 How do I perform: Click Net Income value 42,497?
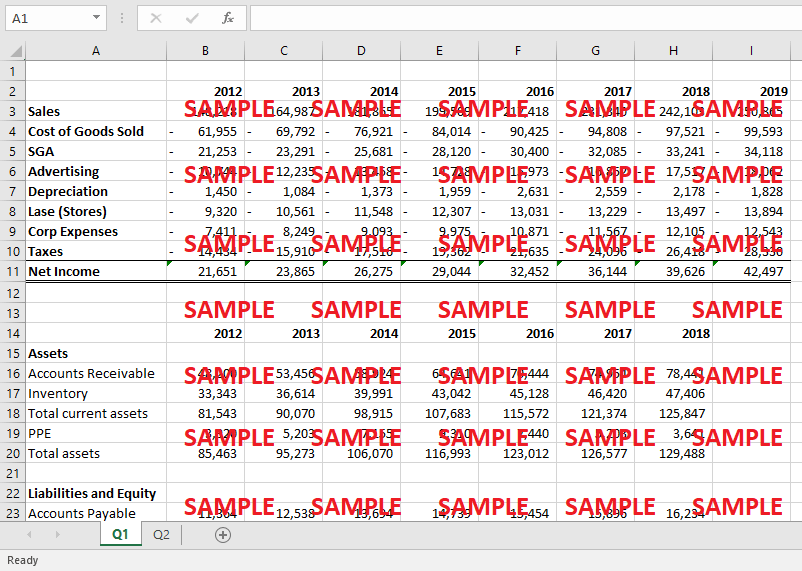pos(751,272)
